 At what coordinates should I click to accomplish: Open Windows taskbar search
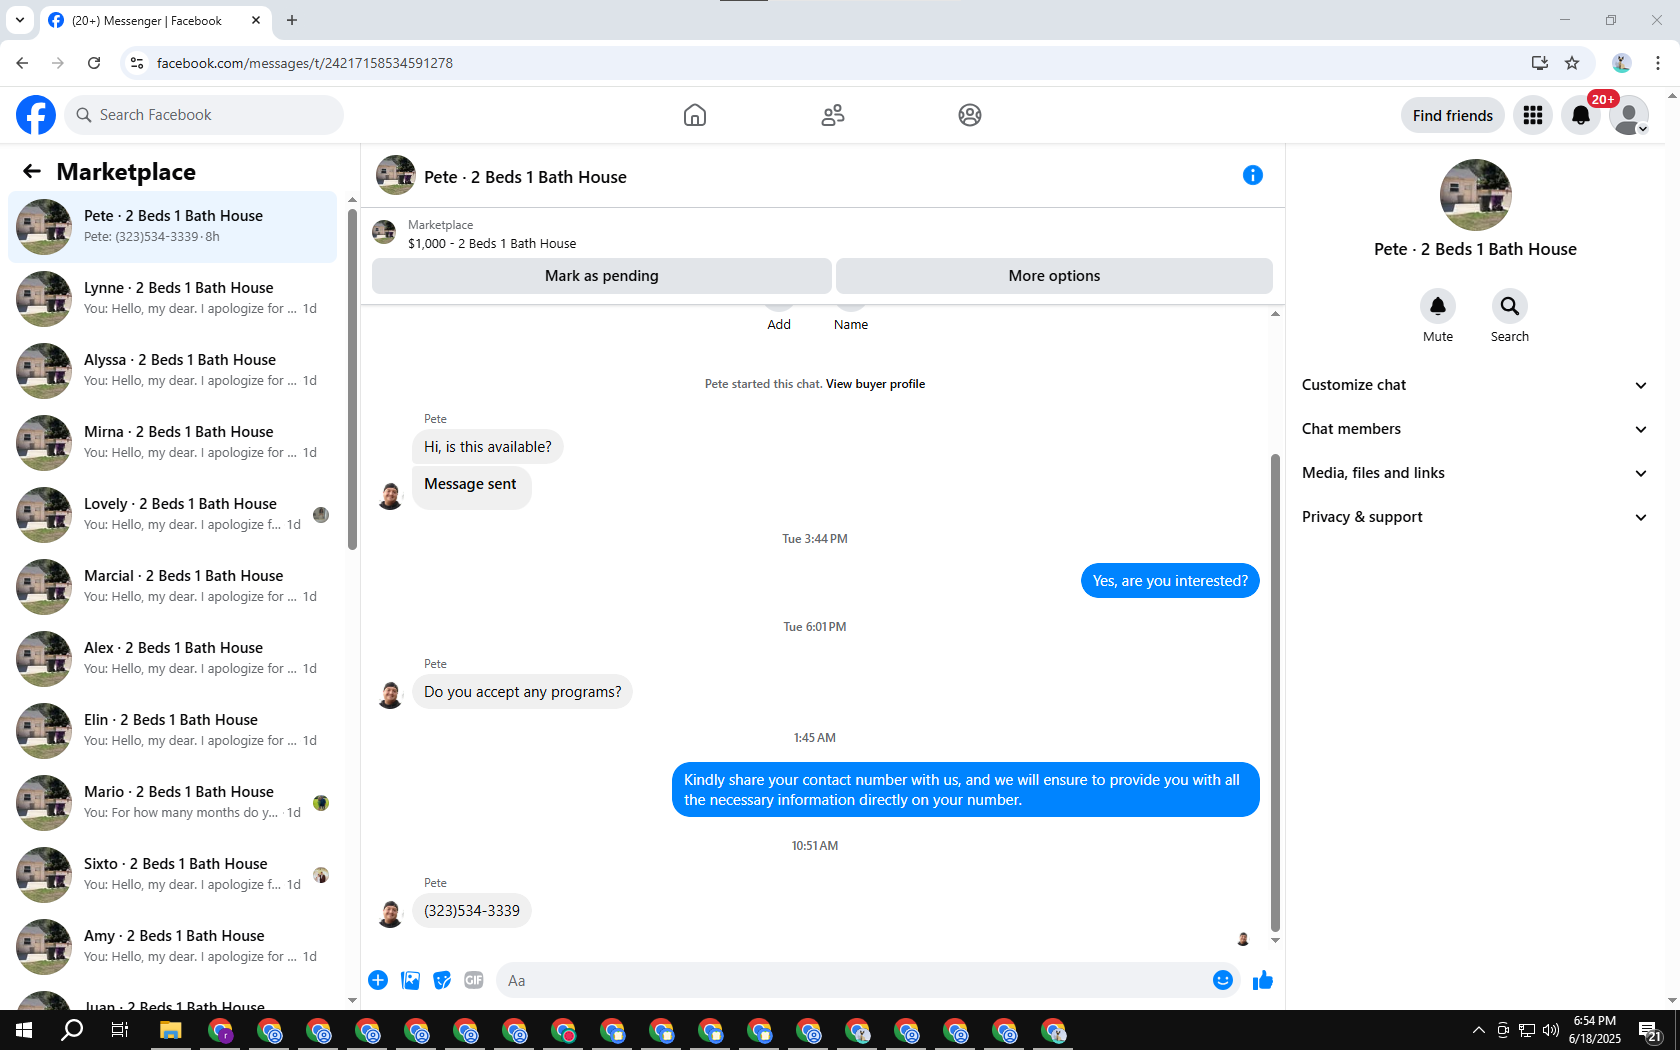(72, 1030)
